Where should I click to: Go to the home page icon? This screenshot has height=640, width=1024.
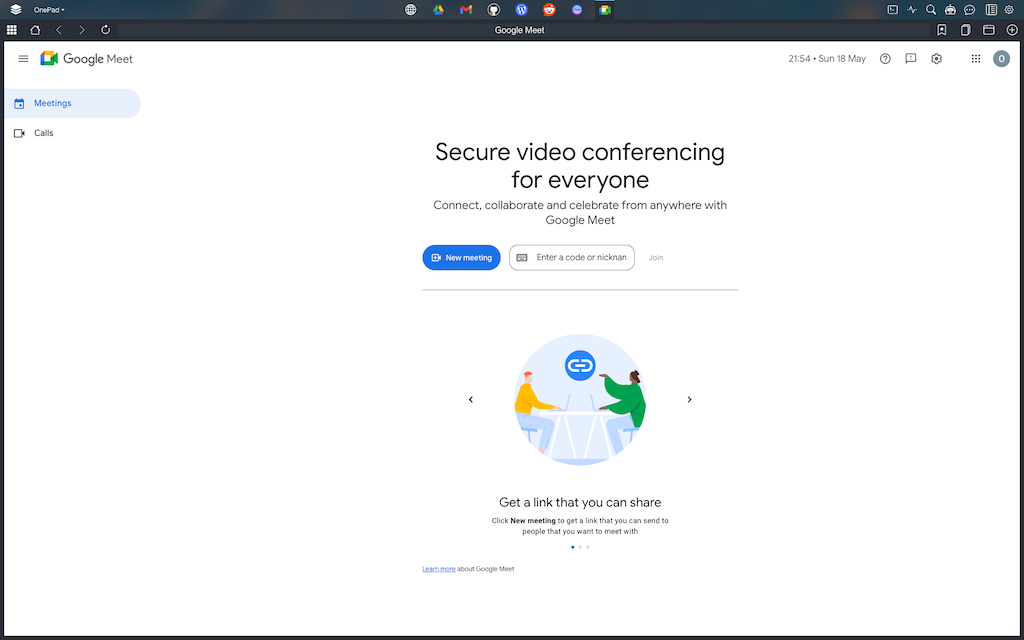click(x=35, y=30)
